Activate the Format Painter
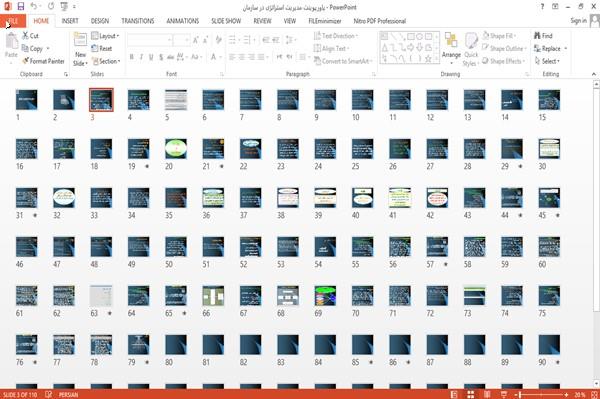The width and height of the screenshot is (600, 399). point(43,61)
